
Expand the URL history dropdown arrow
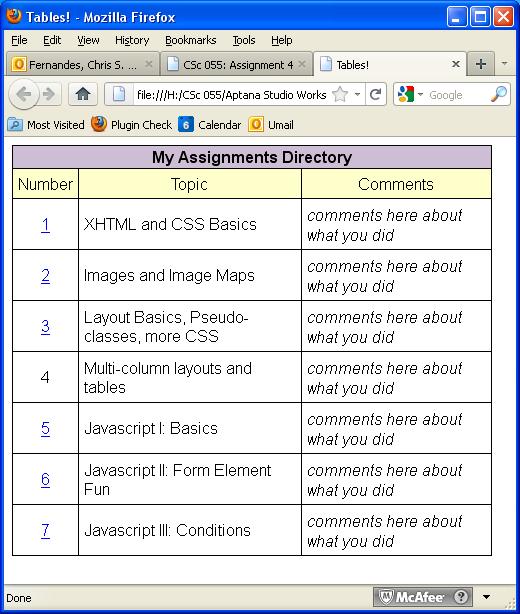[x=357, y=94]
